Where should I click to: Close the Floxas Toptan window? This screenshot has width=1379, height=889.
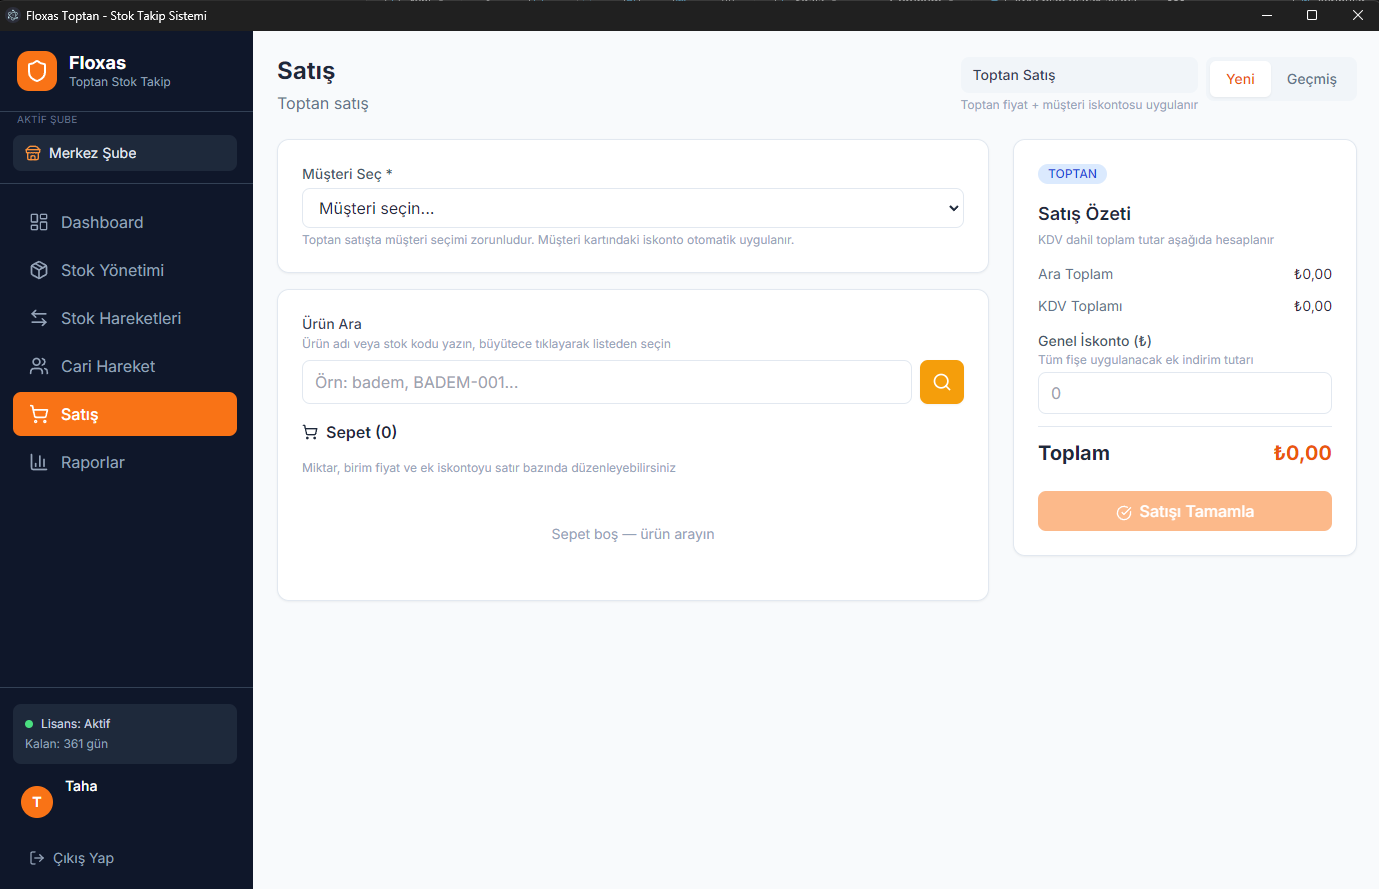1357,15
